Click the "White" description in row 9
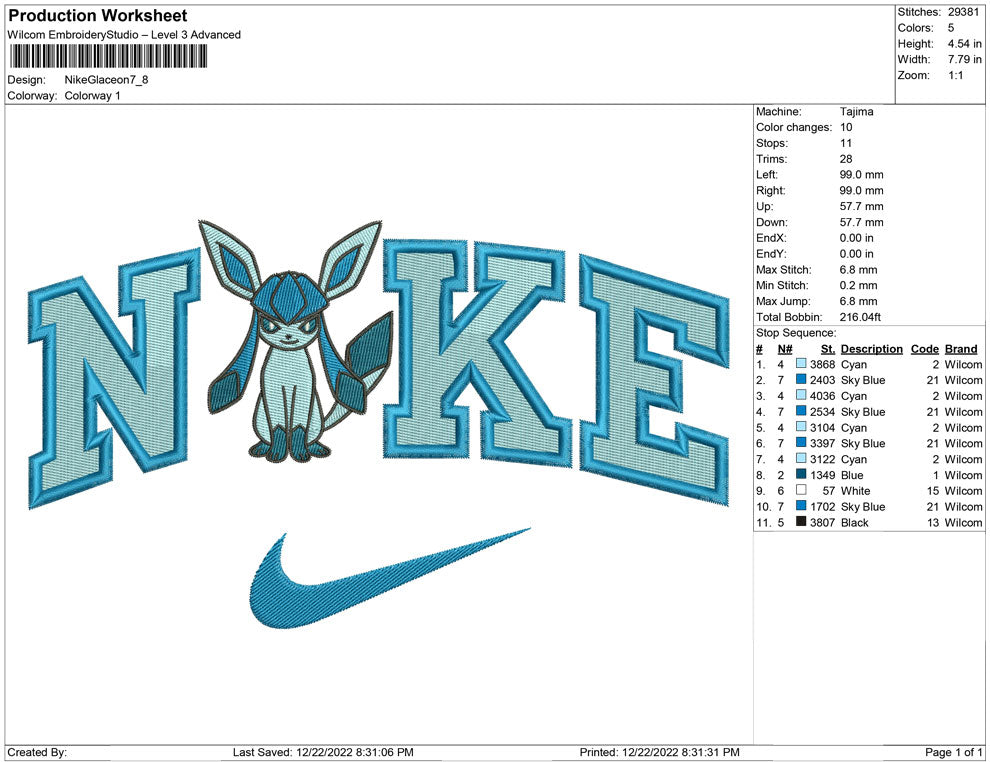This screenshot has width=990, height=762. [x=856, y=491]
